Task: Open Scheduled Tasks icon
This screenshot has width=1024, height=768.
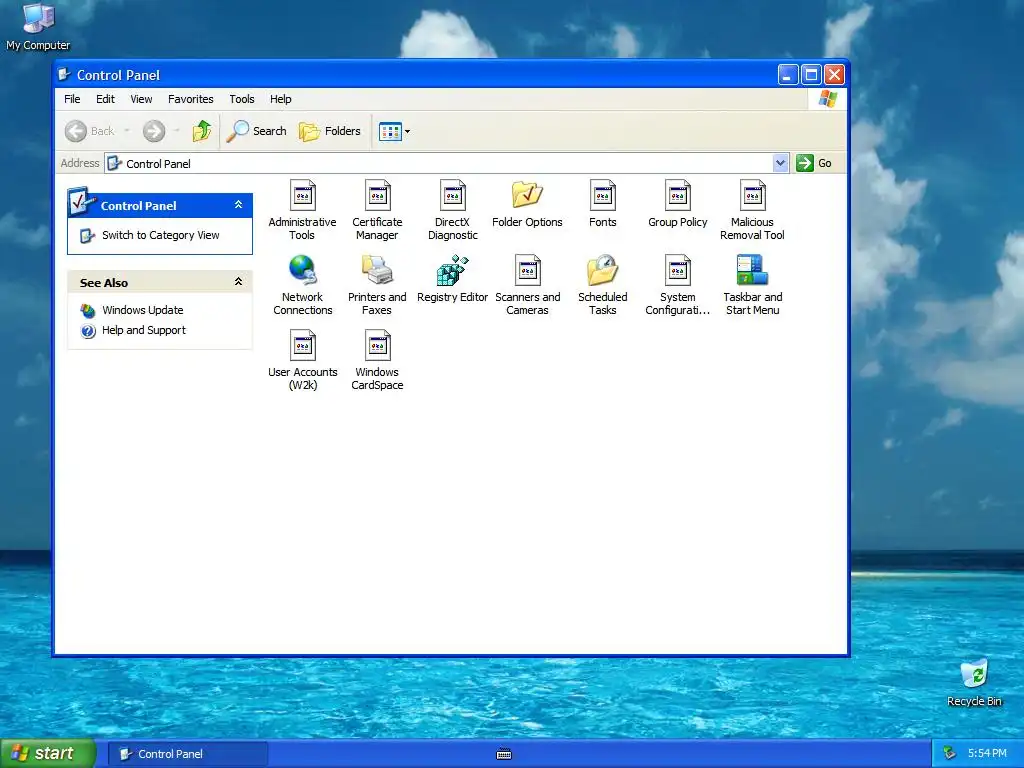Action: (603, 285)
